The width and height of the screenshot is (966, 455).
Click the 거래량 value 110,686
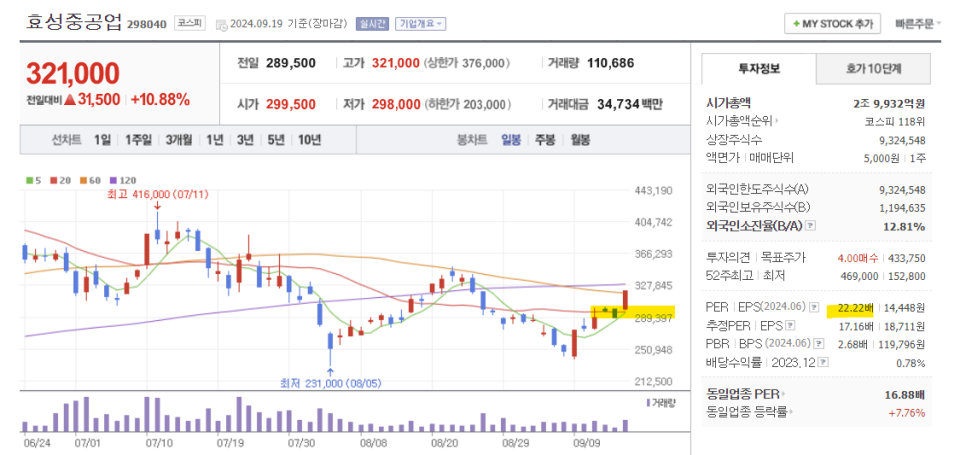[x=611, y=63]
